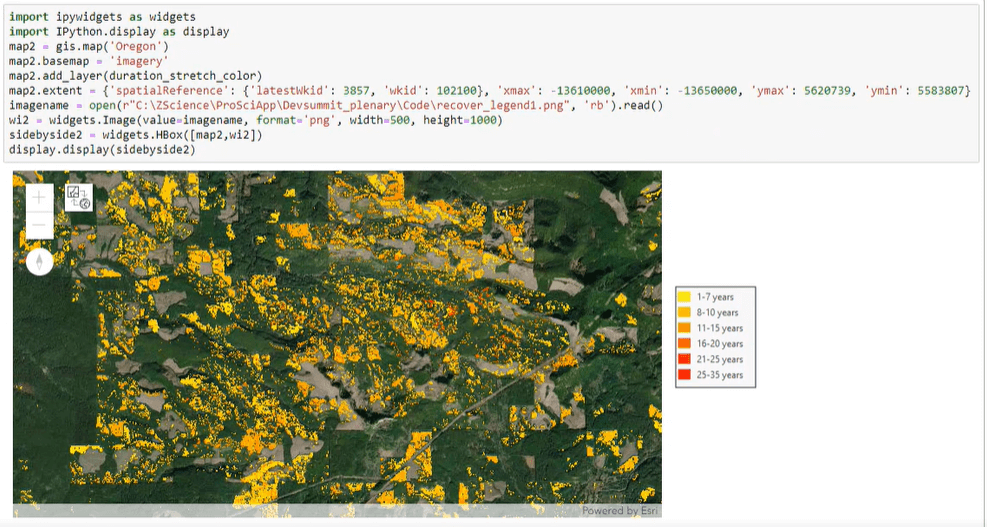The width and height of the screenshot is (987, 527).
Task: Click the 8-10 years legend swatch
Action: (684, 312)
